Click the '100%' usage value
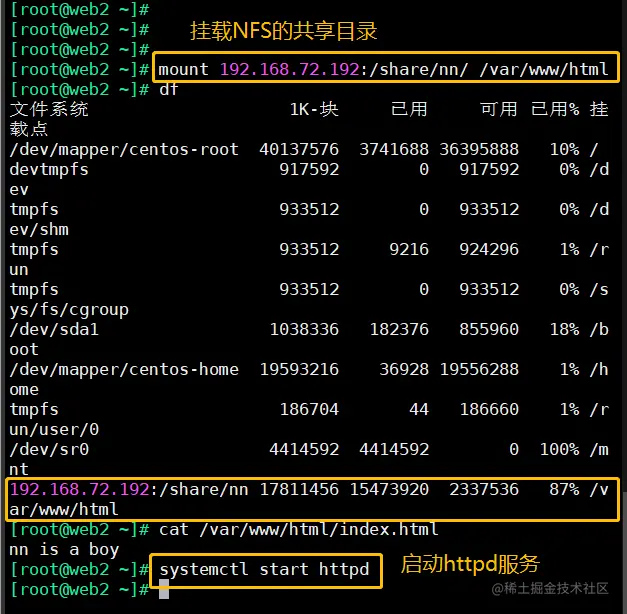This screenshot has height=614, width=627. coord(559,450)
